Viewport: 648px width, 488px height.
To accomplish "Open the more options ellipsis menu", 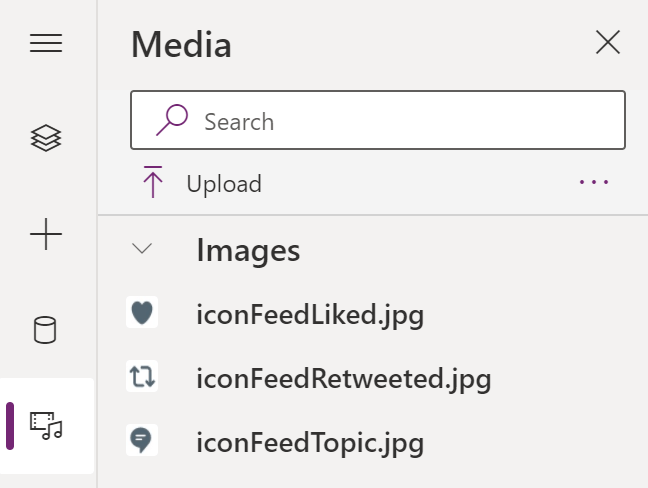I will pos(594,182).
